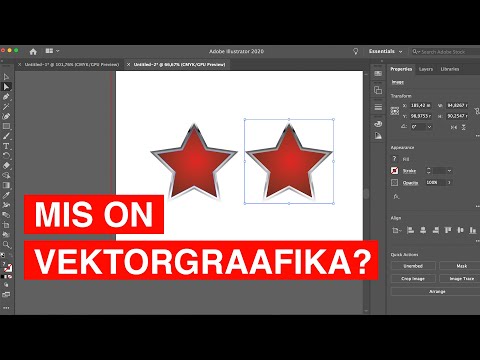This screenshot has width=480, height=360.
Task: Click the Arrange button
Action: coord(437,292)
